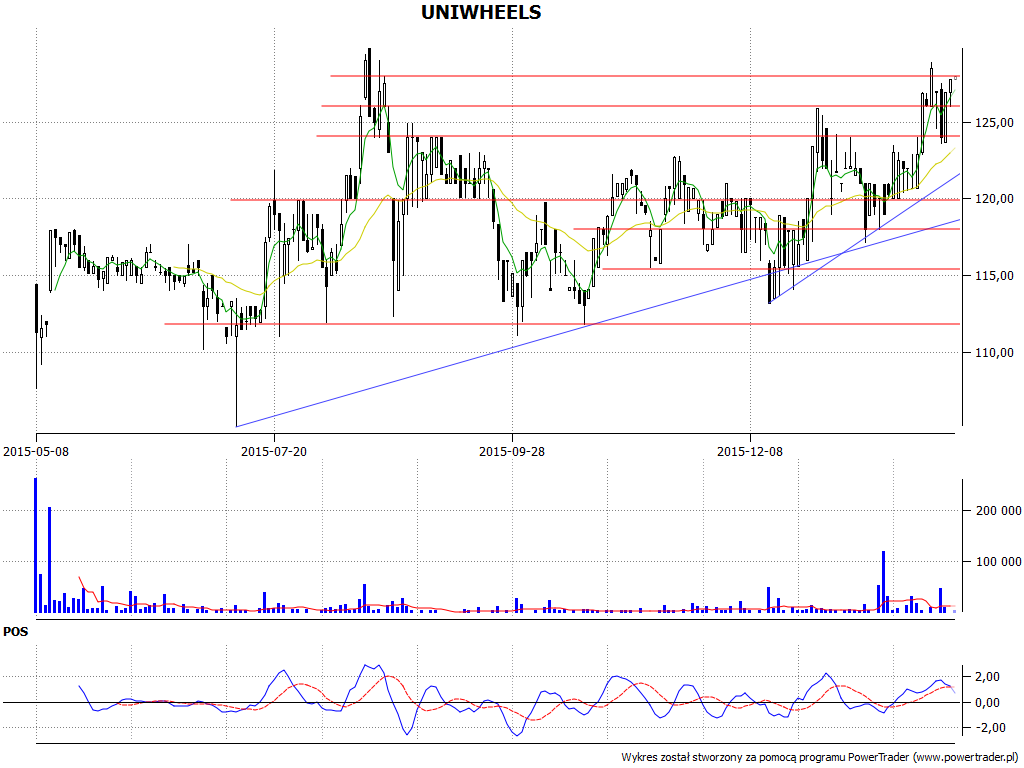Select the 2015-07-20 date label
Viewport: 1024px width, 768px height.
coord(274,451)
